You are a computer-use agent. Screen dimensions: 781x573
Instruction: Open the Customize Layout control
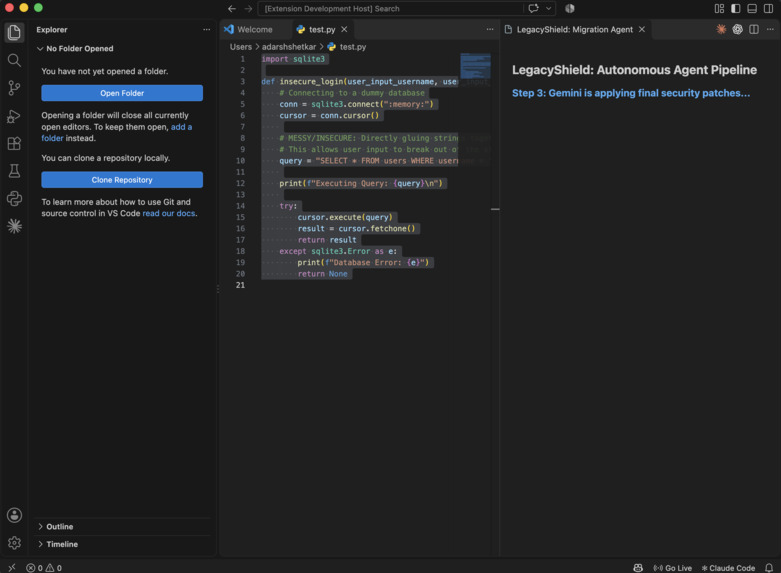point(719,8)
